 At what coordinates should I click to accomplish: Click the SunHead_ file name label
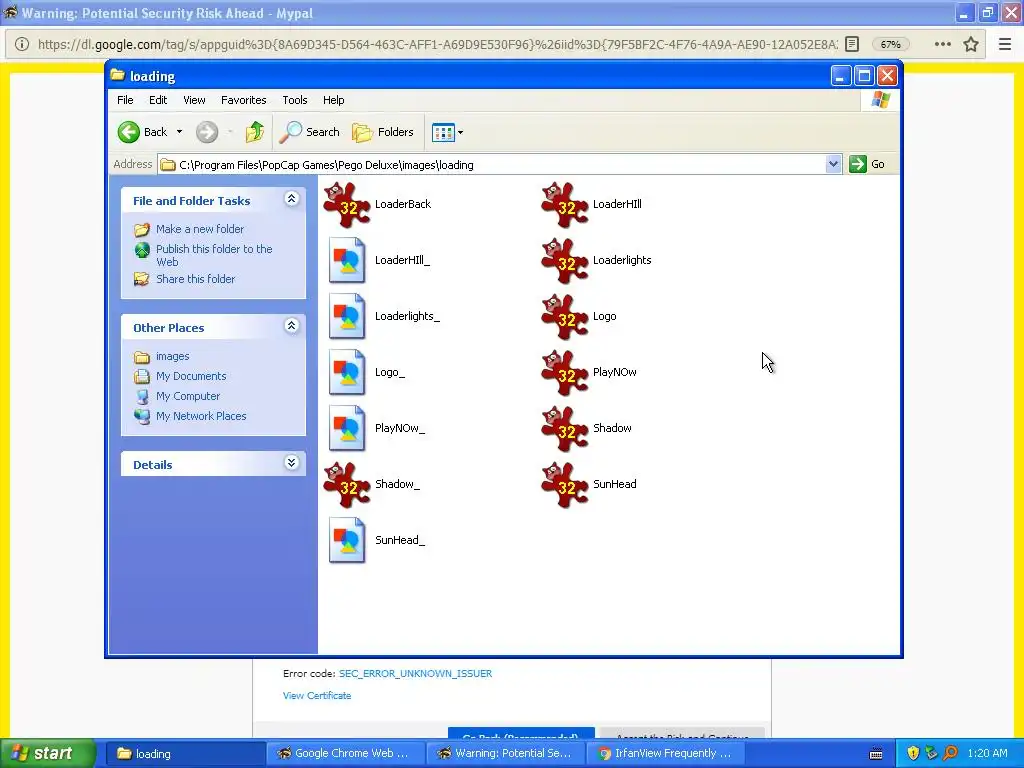pos(400,540)
